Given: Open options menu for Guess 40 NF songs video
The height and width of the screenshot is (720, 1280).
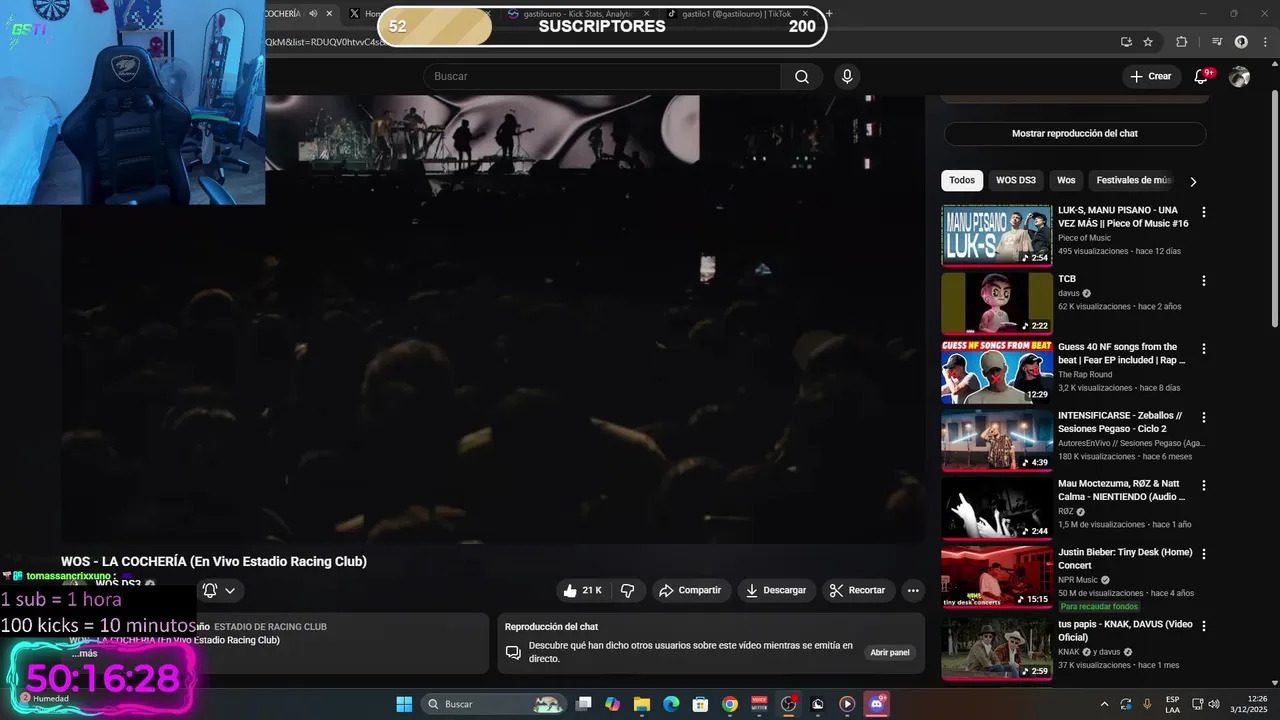Looking at the screenshot, I should [x=1204, y=349].
